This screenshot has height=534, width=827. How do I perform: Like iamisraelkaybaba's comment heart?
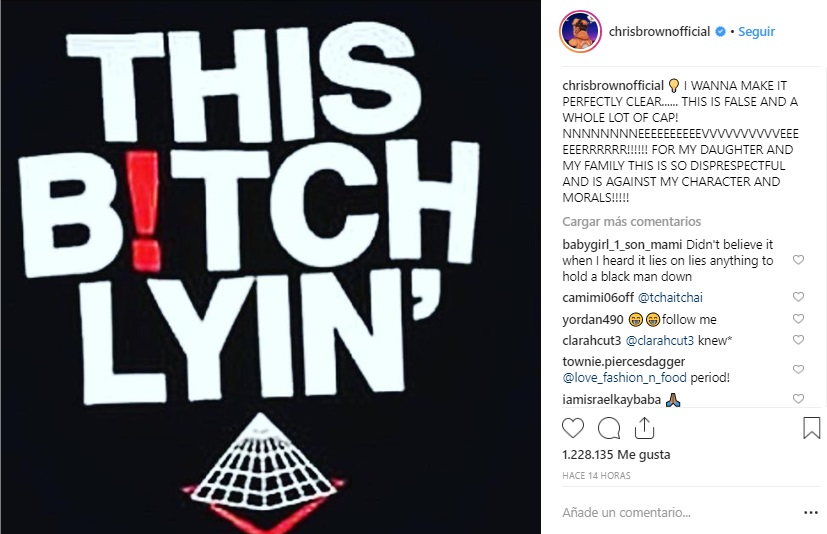(799, 399)
